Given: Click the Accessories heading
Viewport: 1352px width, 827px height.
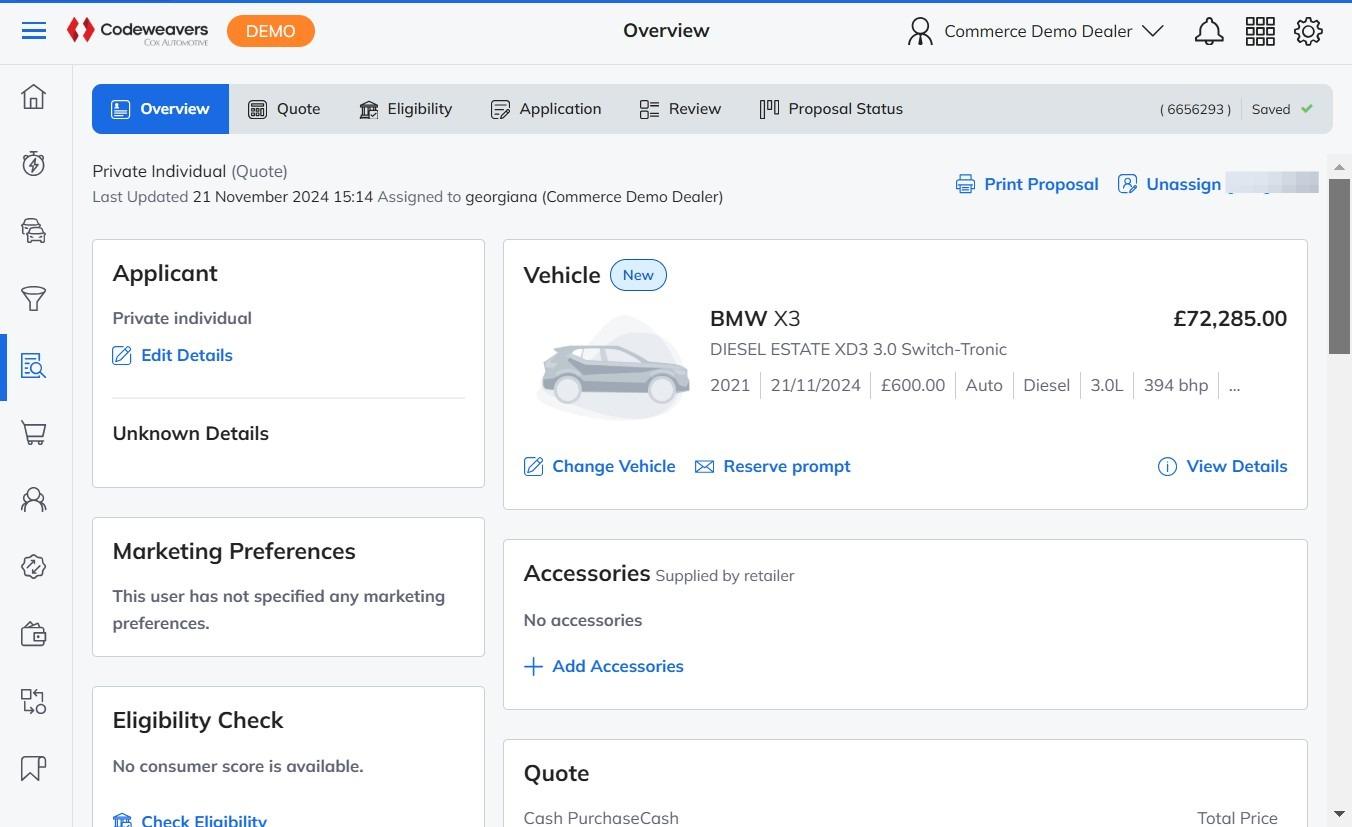Looking at the screenshot, I should pos(587,574).
